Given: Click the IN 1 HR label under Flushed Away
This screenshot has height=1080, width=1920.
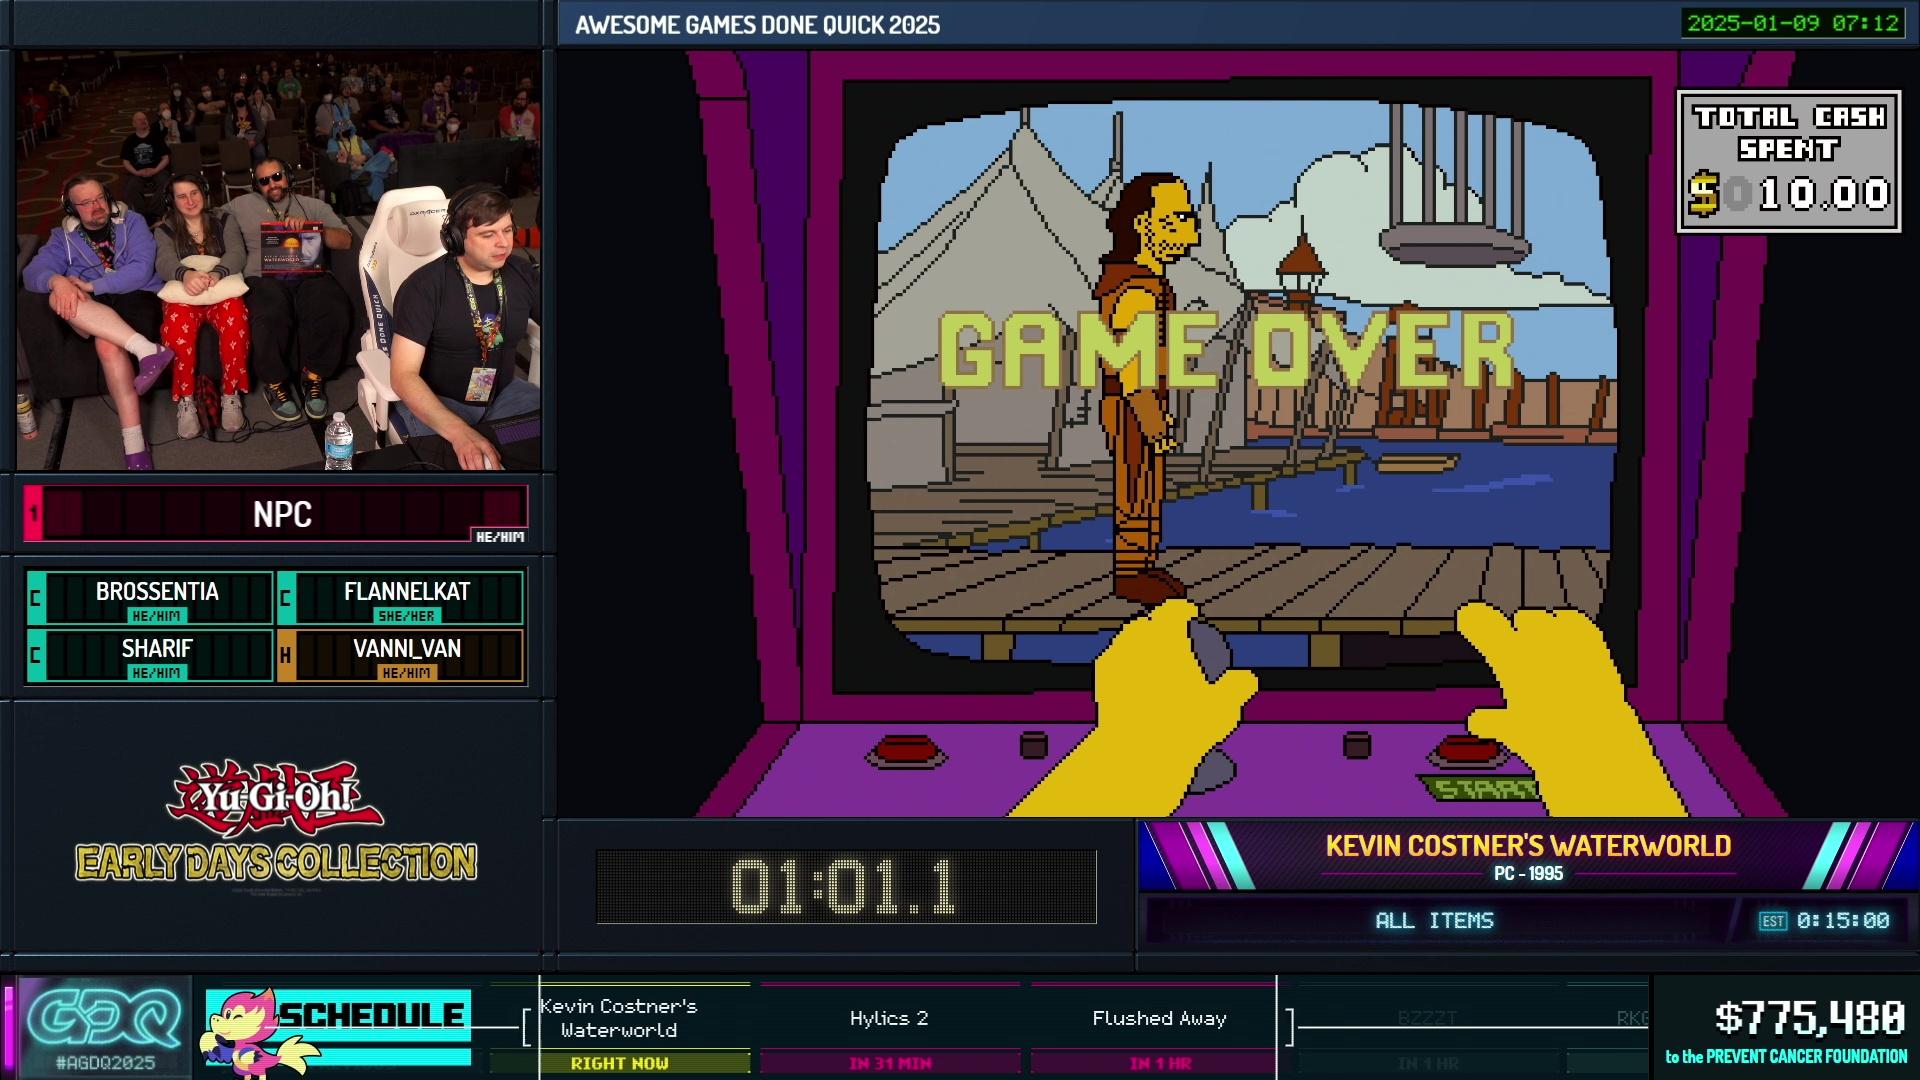Looking at the screenshot, I should pos(1160,1063).
